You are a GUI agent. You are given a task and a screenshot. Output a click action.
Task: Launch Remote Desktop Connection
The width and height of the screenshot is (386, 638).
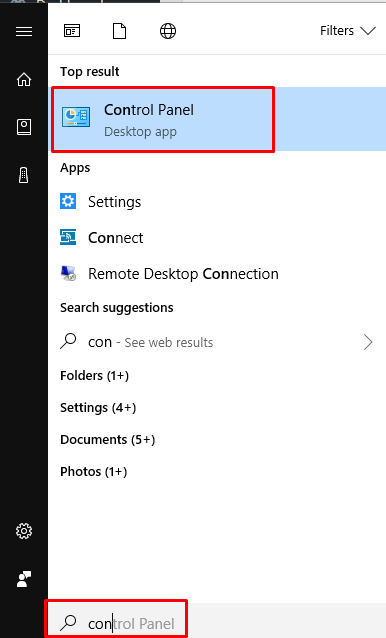[217, 274]
